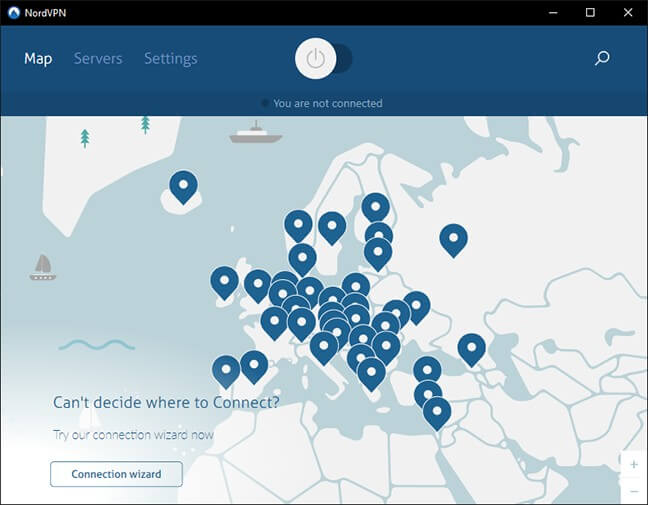Toggle the VPN power switch on
This screenshot has width=648, height=505.
click(323, 58)
